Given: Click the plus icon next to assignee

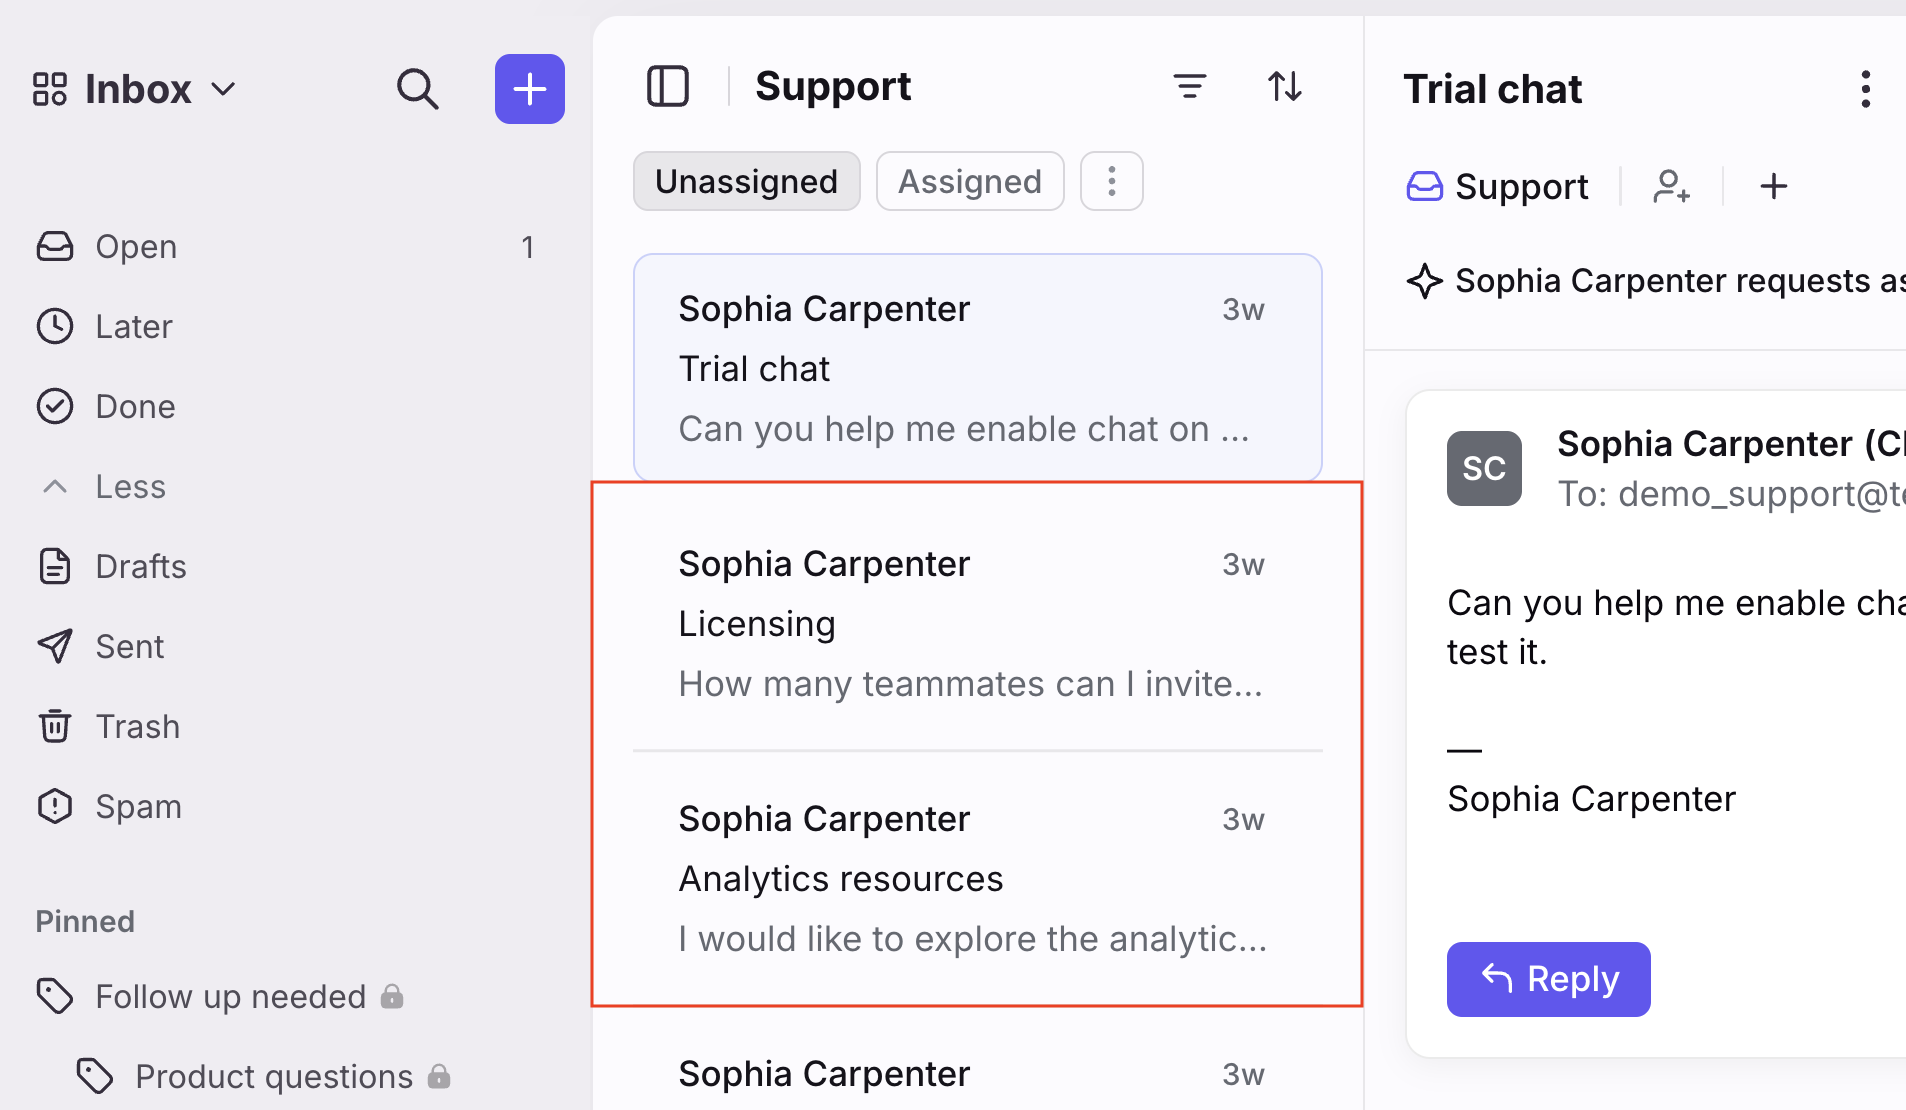Looking at the screenshot, I should click(1773, 186).
